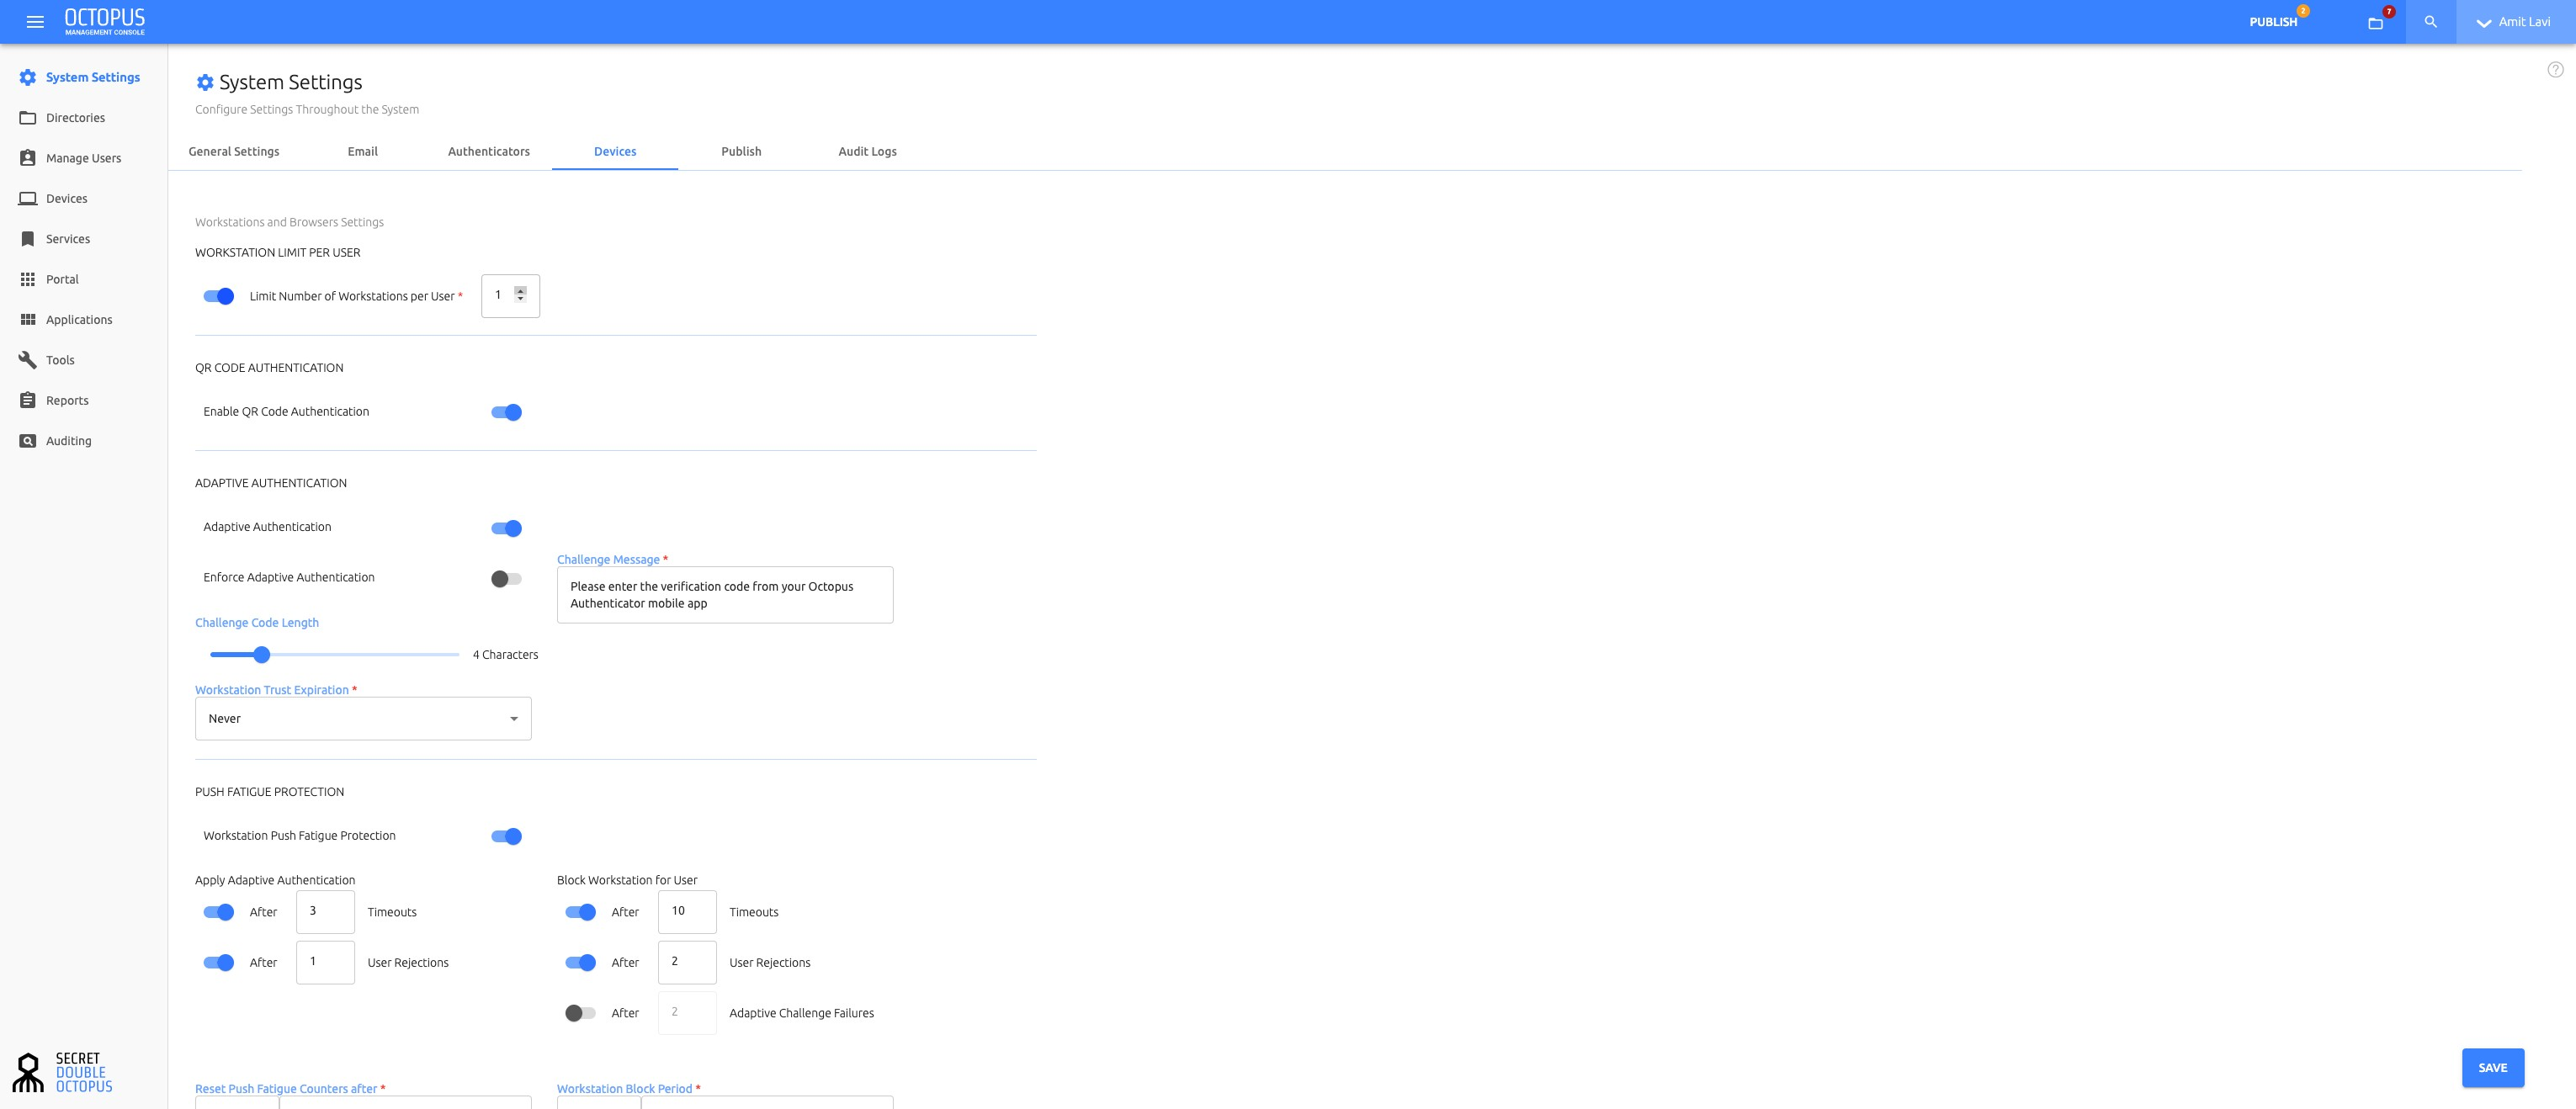This screenshot has width=2576, height=1109.
Task: Click the Auditing magnifier icon
Action: click(28, 441)
